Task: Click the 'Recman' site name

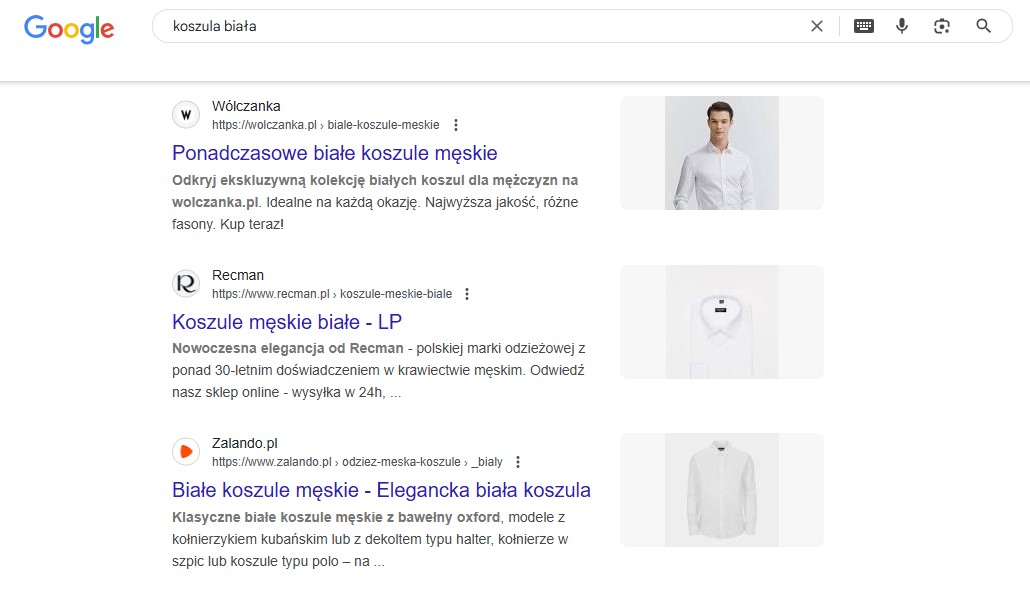Action: (x=238, y=275)
